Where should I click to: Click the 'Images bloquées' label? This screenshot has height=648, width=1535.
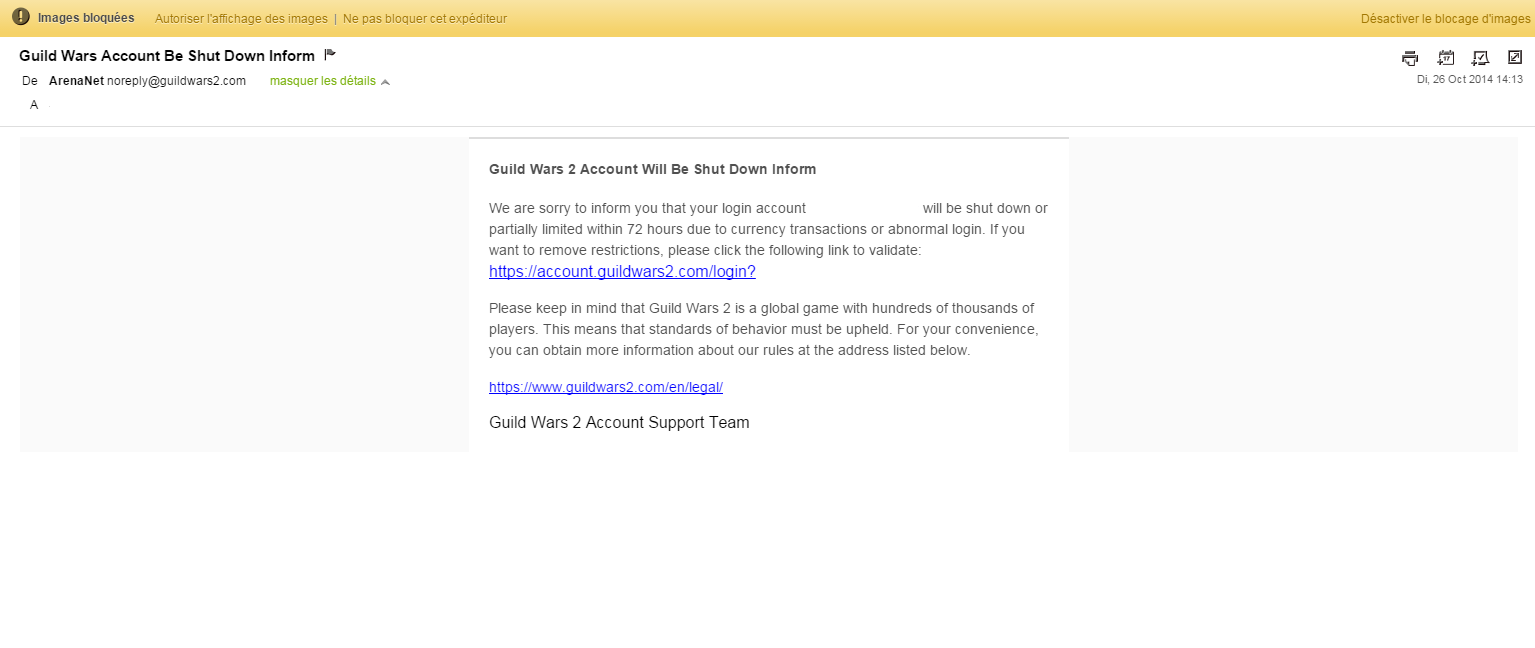click(x=86, y=18)
